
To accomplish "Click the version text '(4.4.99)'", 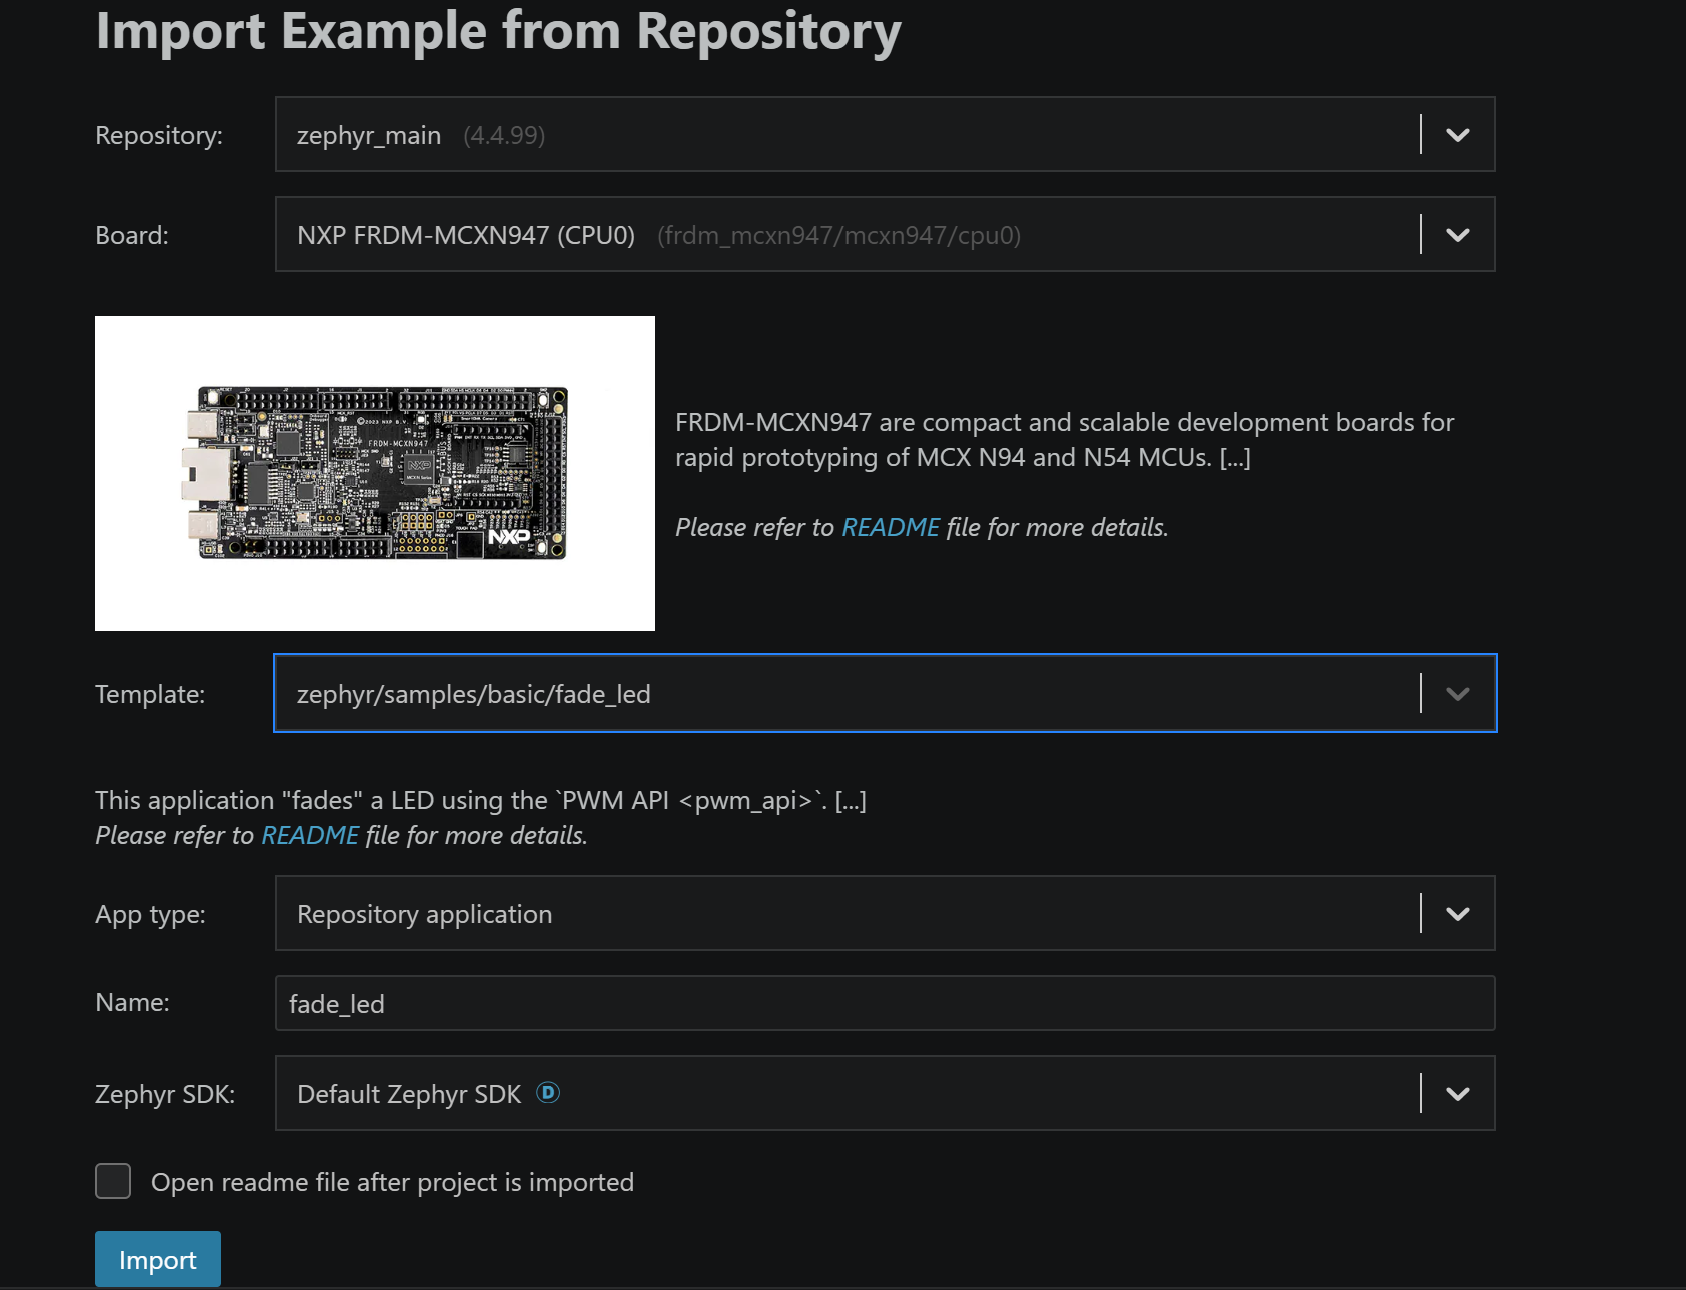I will (504, 135).
